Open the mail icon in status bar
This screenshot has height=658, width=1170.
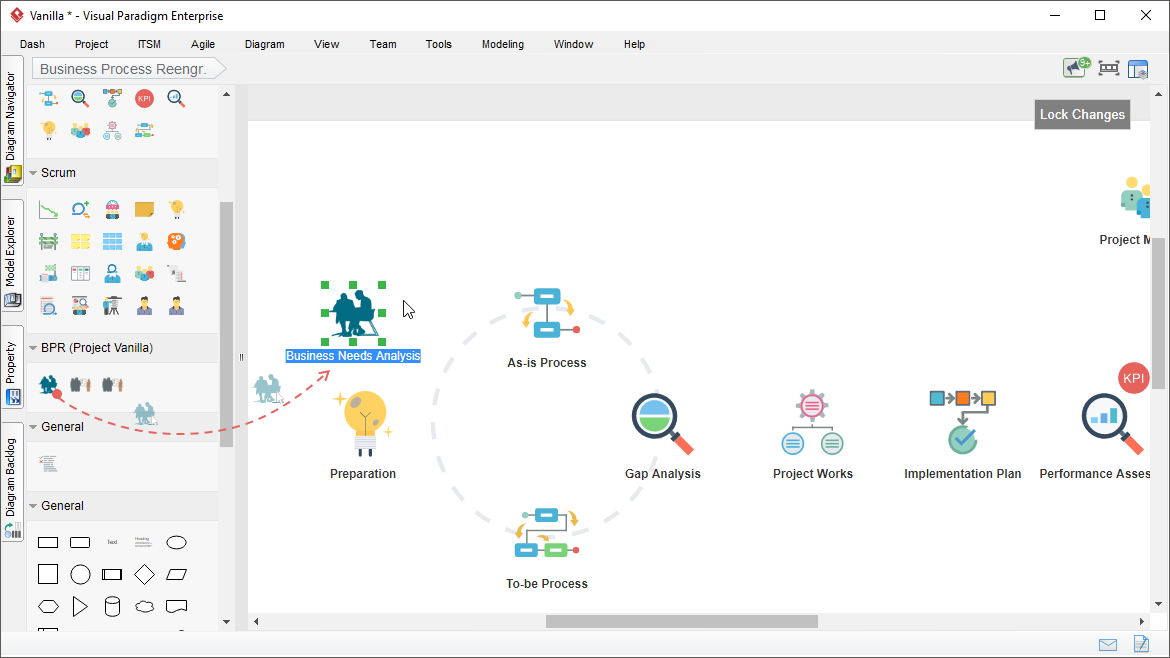[1108, 645]
